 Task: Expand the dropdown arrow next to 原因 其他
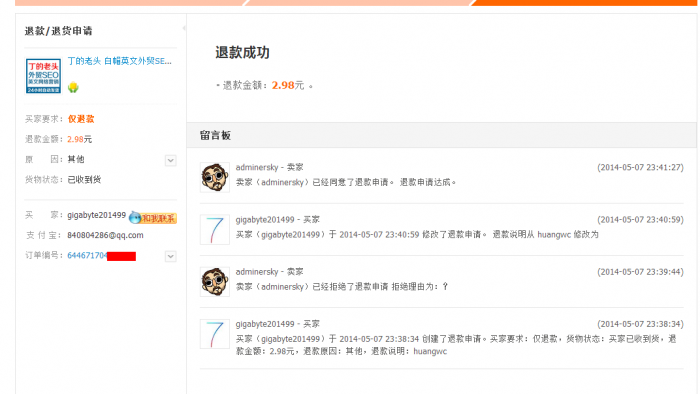point(171,161)
